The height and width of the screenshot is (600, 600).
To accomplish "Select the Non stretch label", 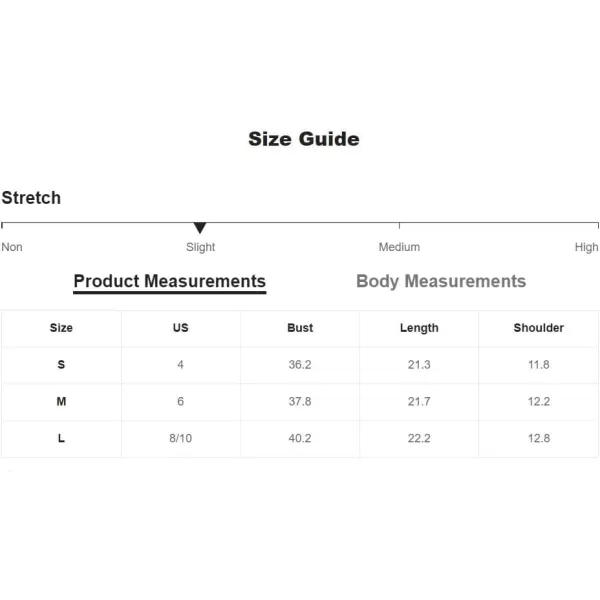I will click(12, 247).
